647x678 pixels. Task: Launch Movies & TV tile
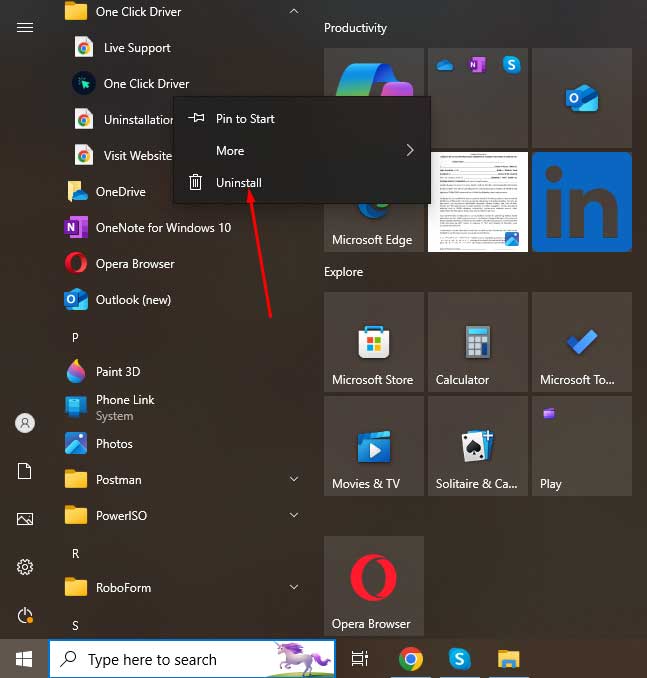point(373,448)
